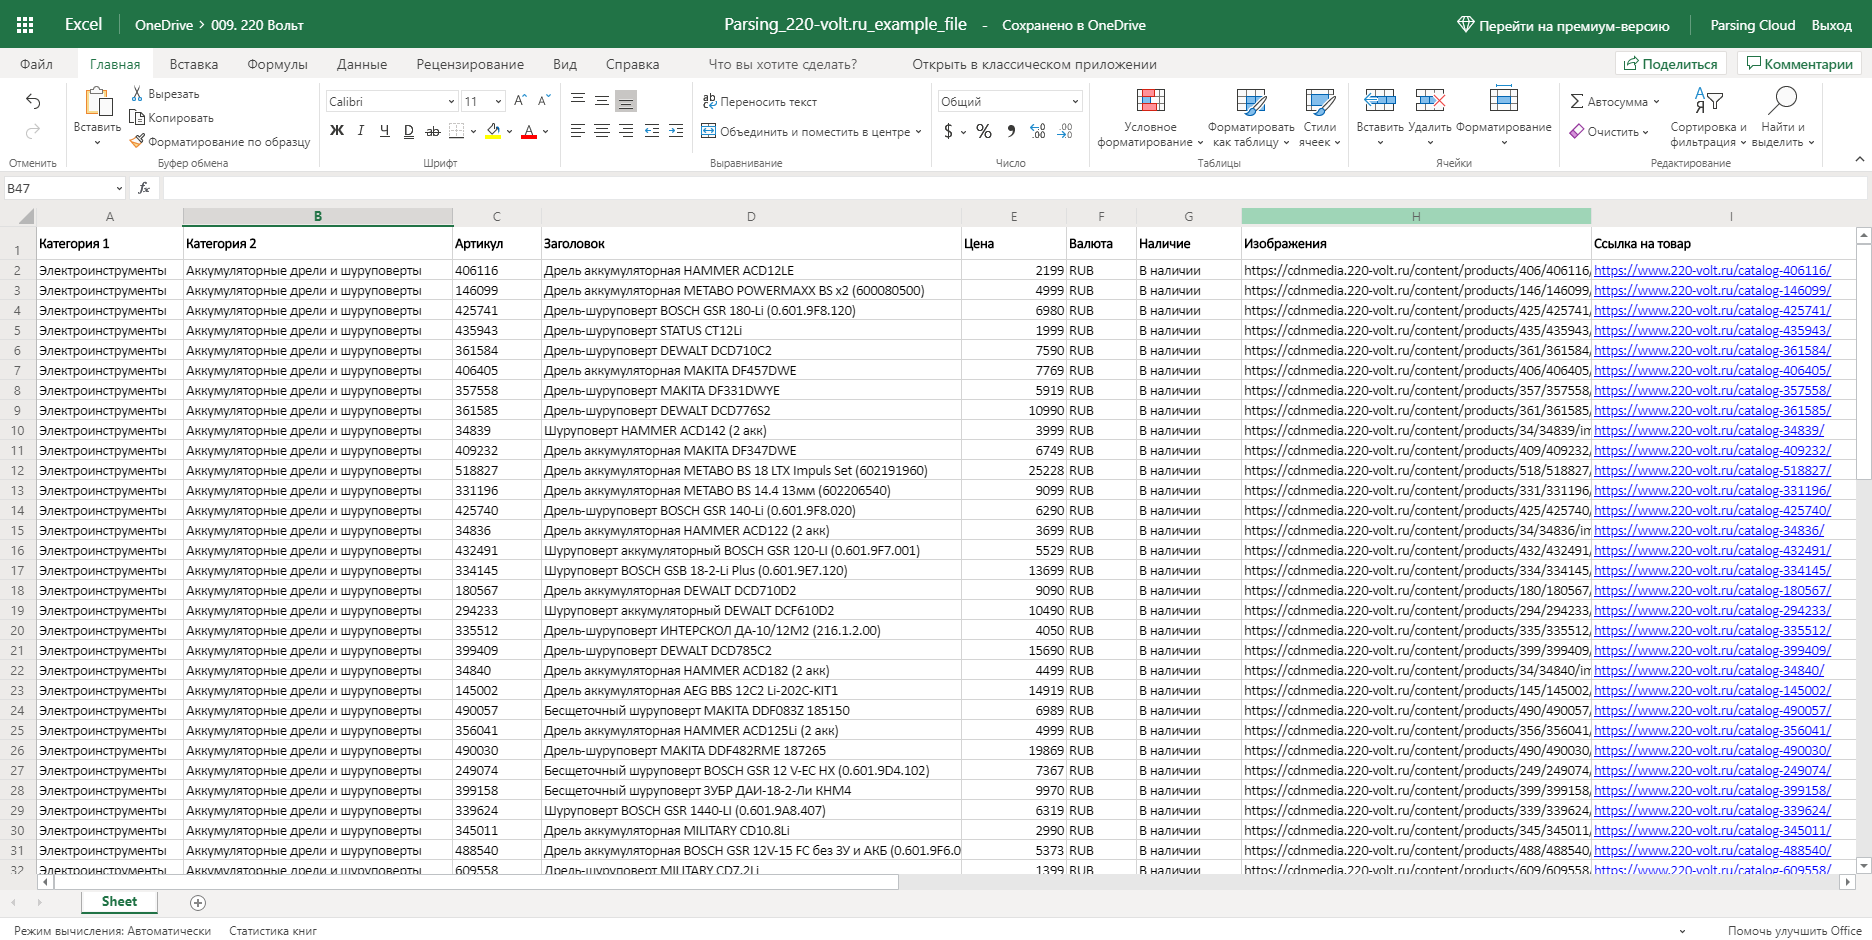Viewport: 1872px width, 940px height.
Task: Click the Bold formatting icon
Action: (x=337, y=131)
